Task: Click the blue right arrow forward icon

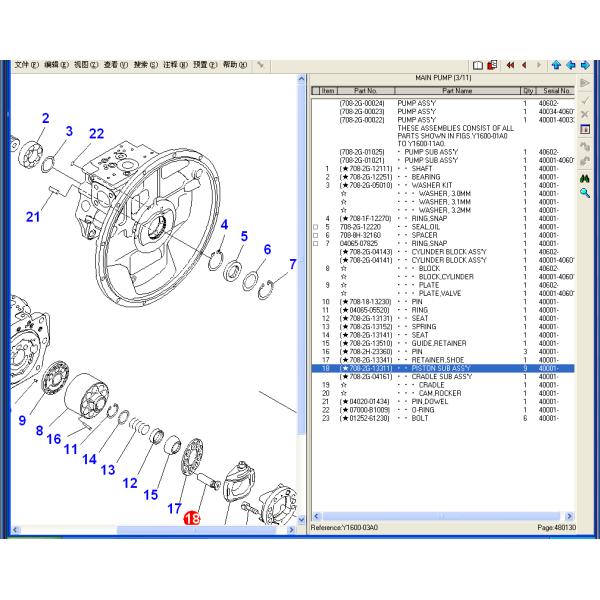Action: point(586,65)
